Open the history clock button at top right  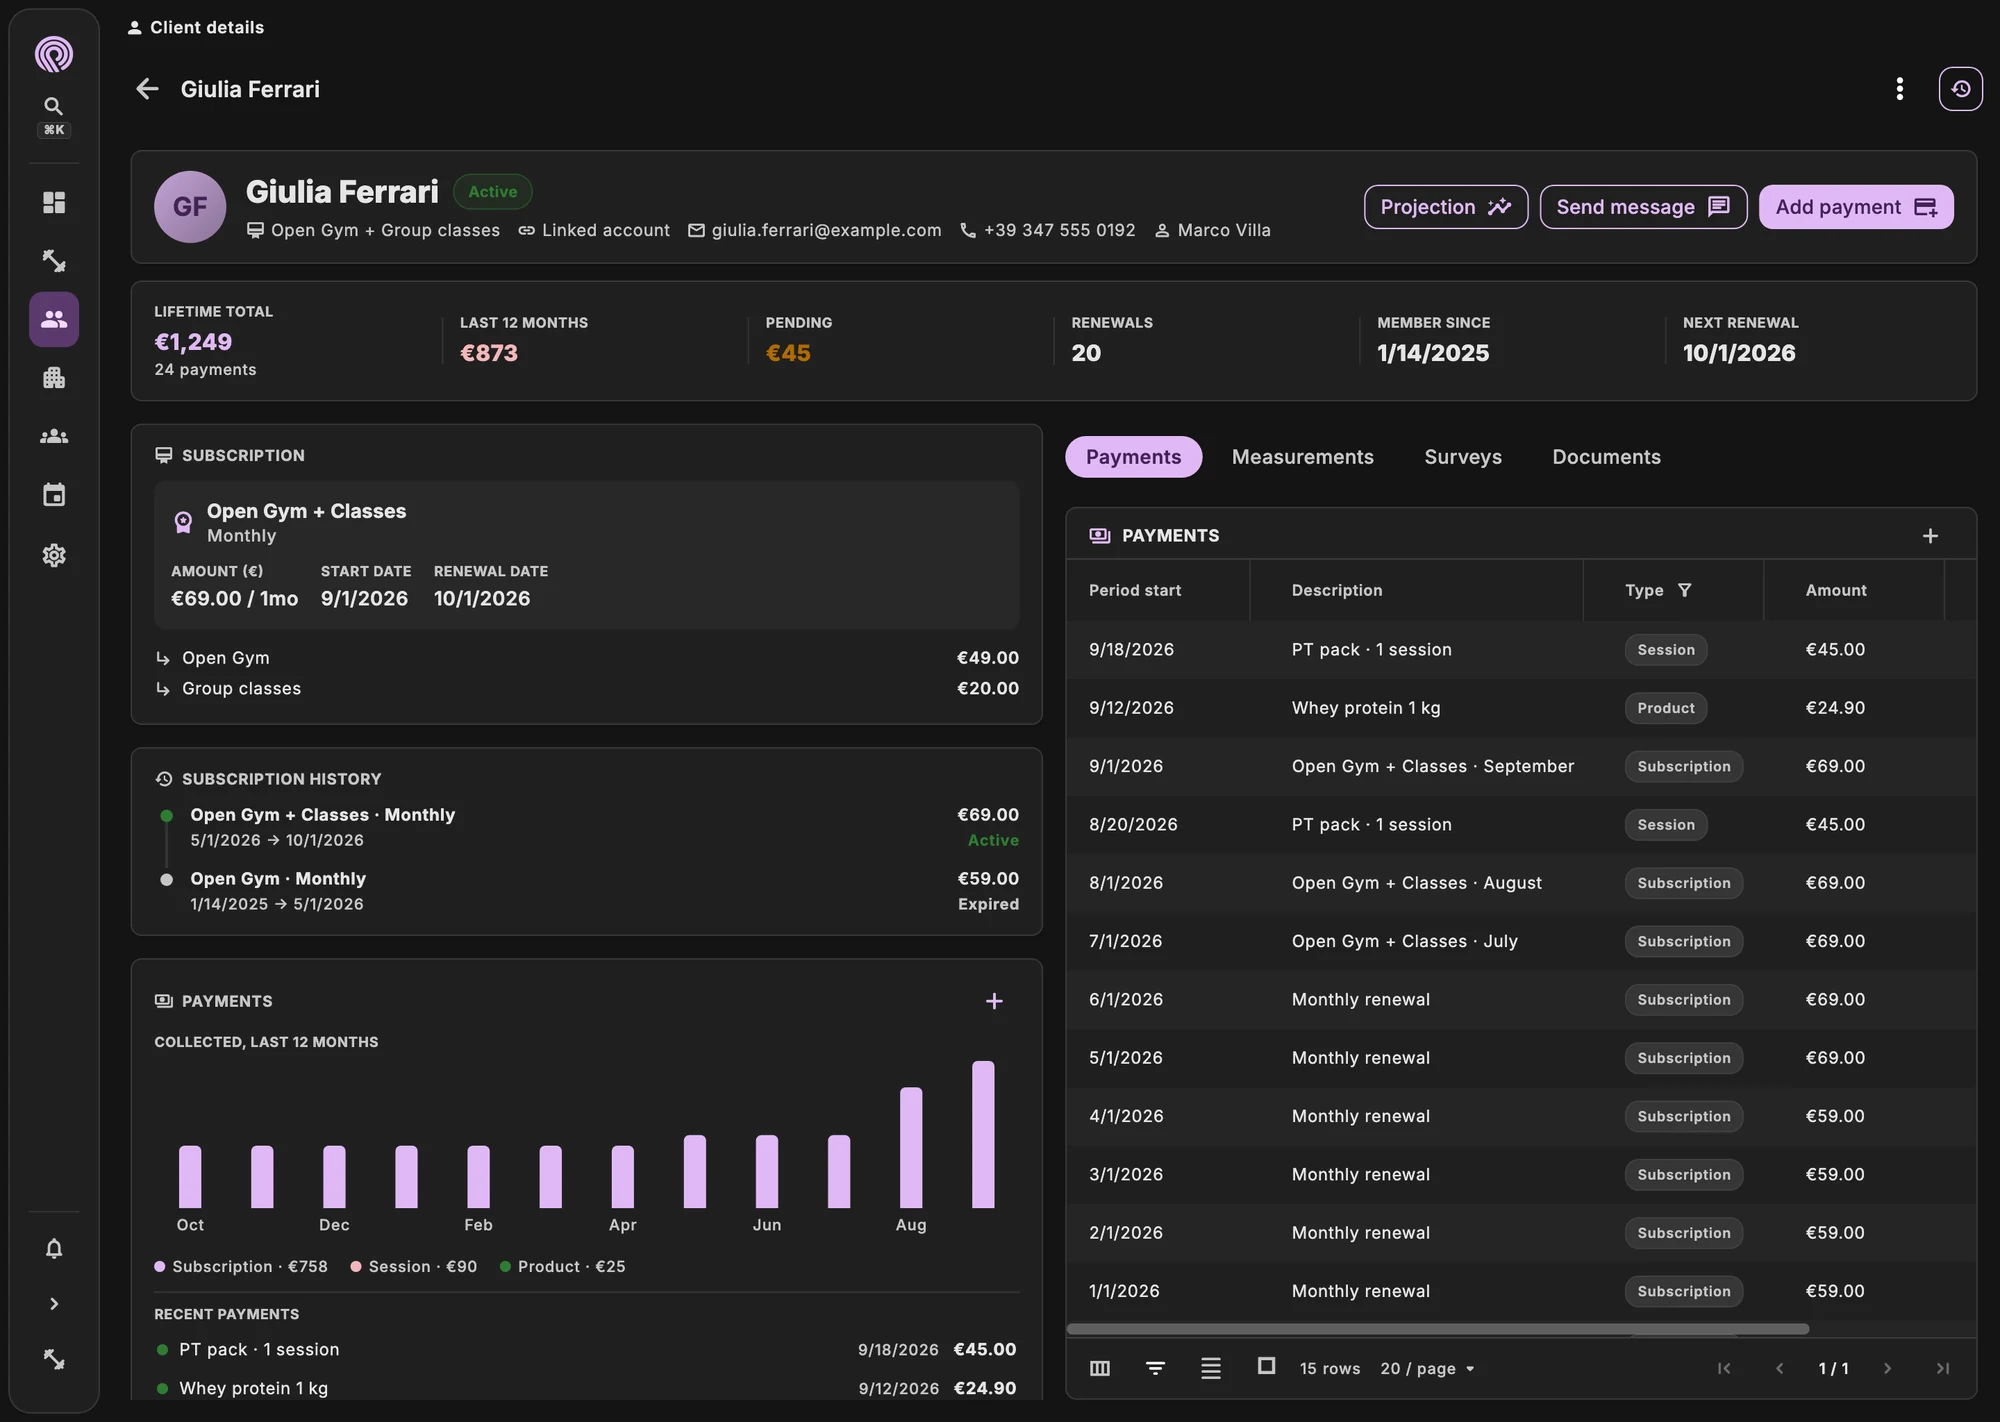click(1960, 89)
